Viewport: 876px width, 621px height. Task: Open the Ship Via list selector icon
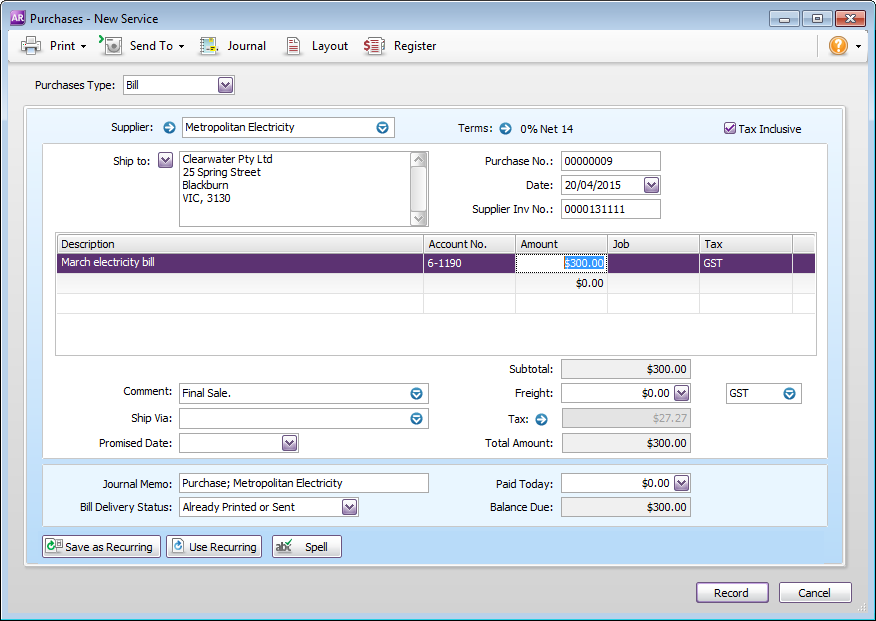[x=416, y=419]
